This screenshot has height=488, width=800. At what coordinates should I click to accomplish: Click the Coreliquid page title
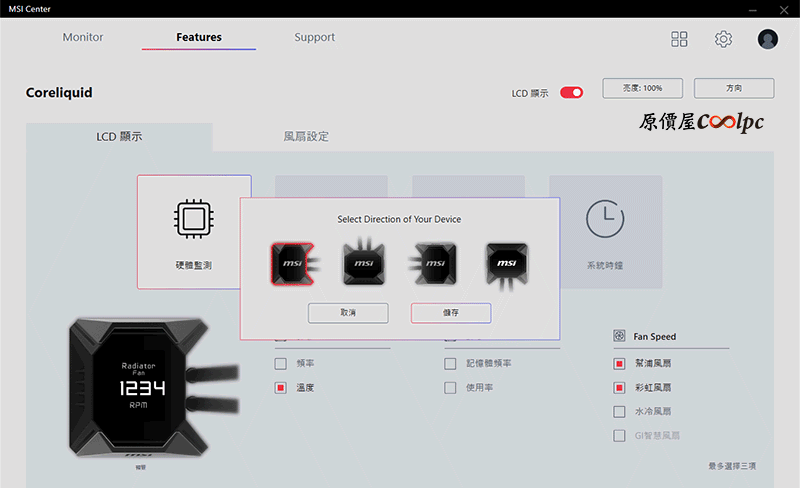(59, 92)
